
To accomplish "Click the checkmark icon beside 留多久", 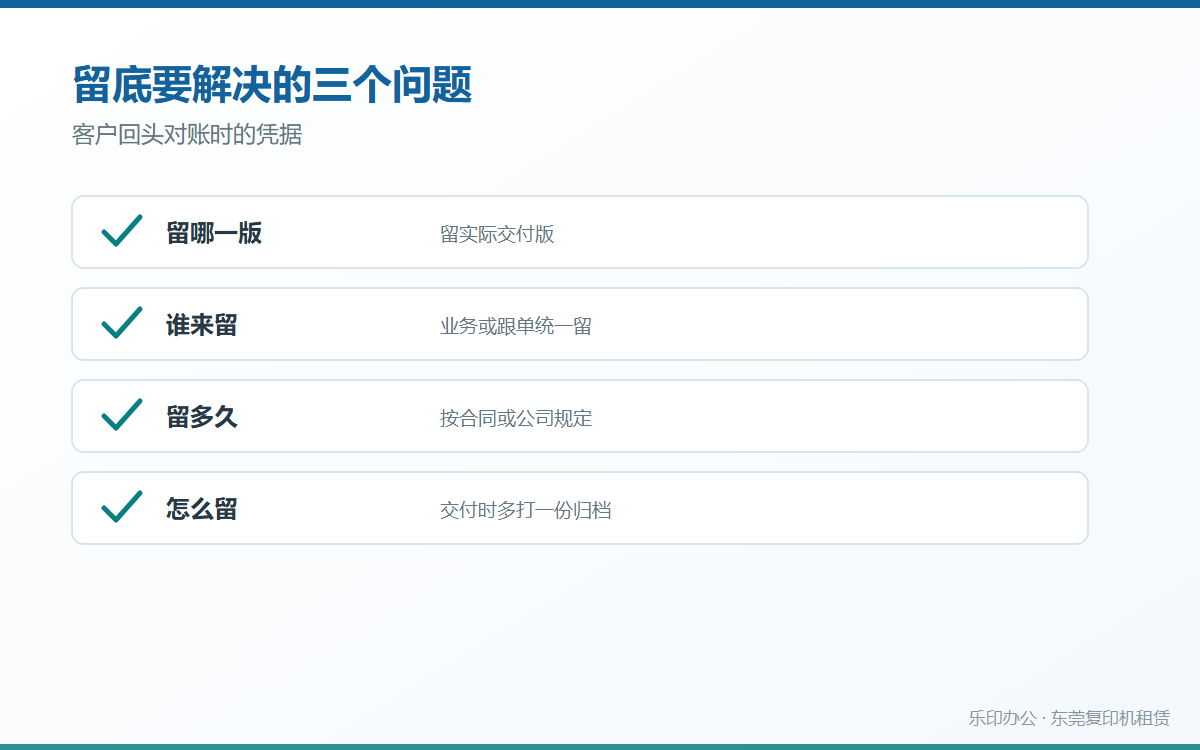I will [122, 415].
